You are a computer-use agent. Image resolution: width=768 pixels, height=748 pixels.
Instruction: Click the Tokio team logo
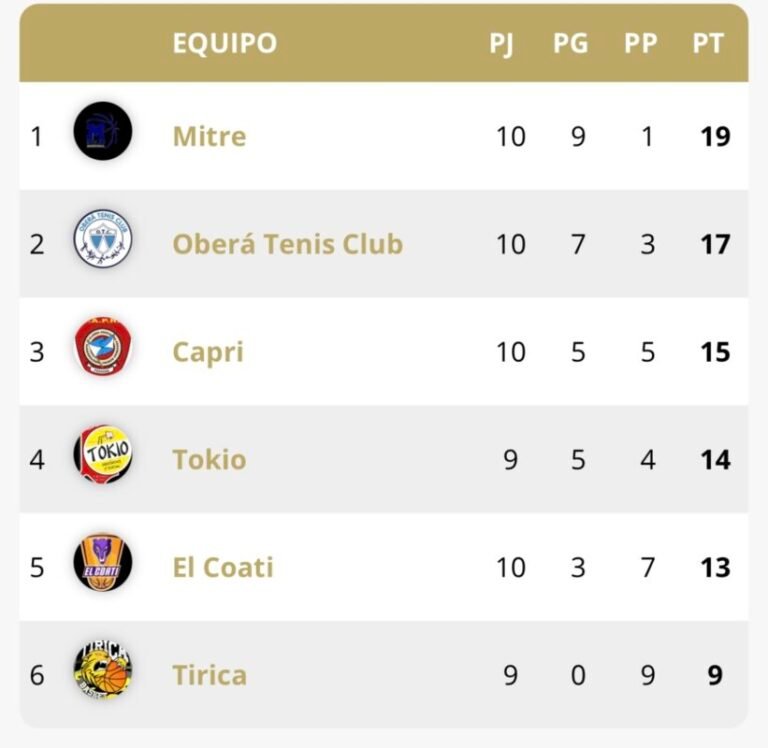coord(102,455)
